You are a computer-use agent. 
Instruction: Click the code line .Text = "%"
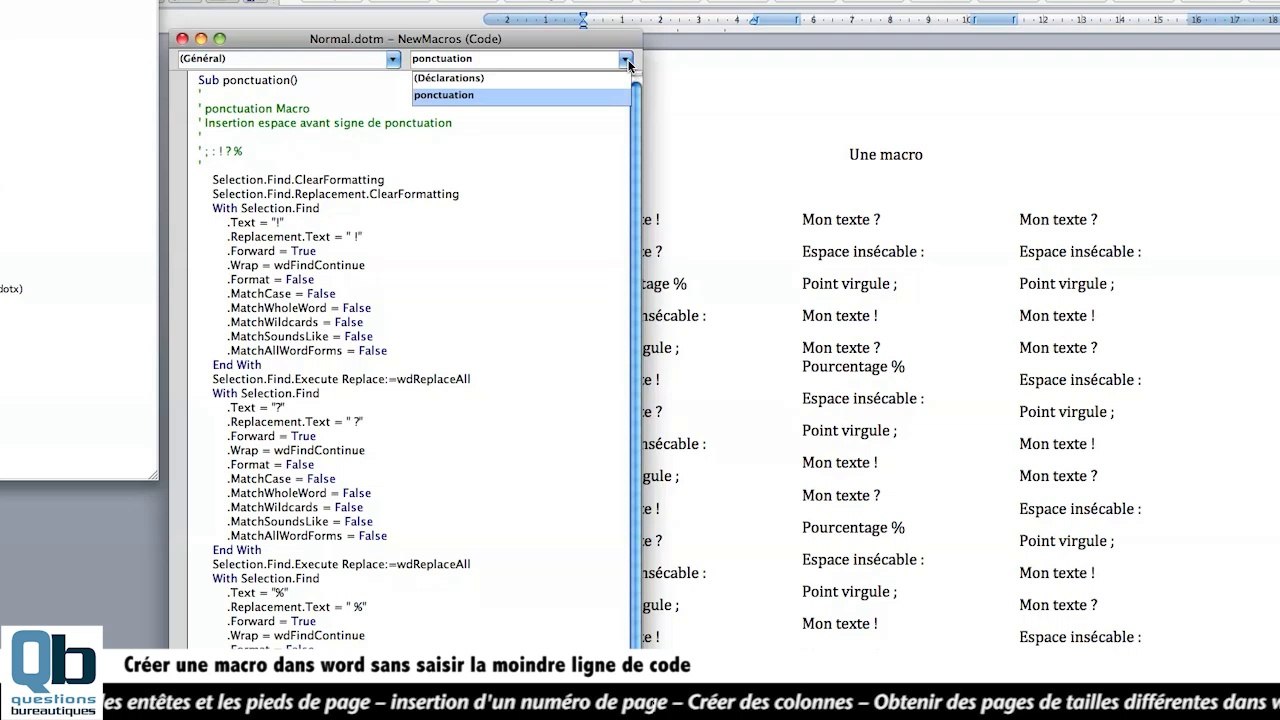pyautogui.click(x=258, y=593)
